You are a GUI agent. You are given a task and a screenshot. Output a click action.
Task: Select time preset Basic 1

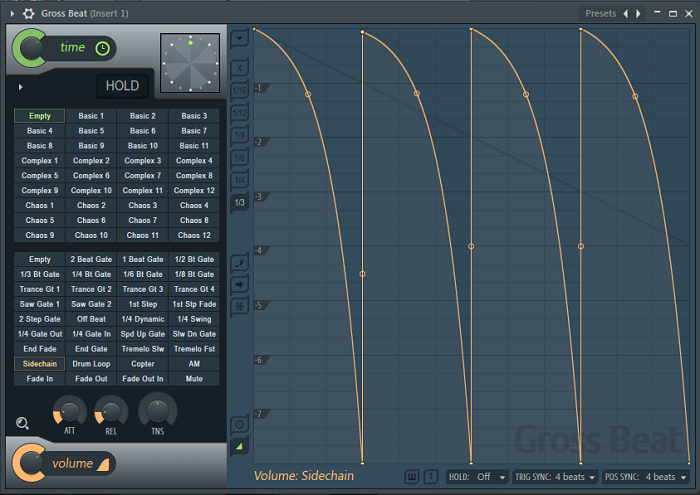(x=91, y=116)
